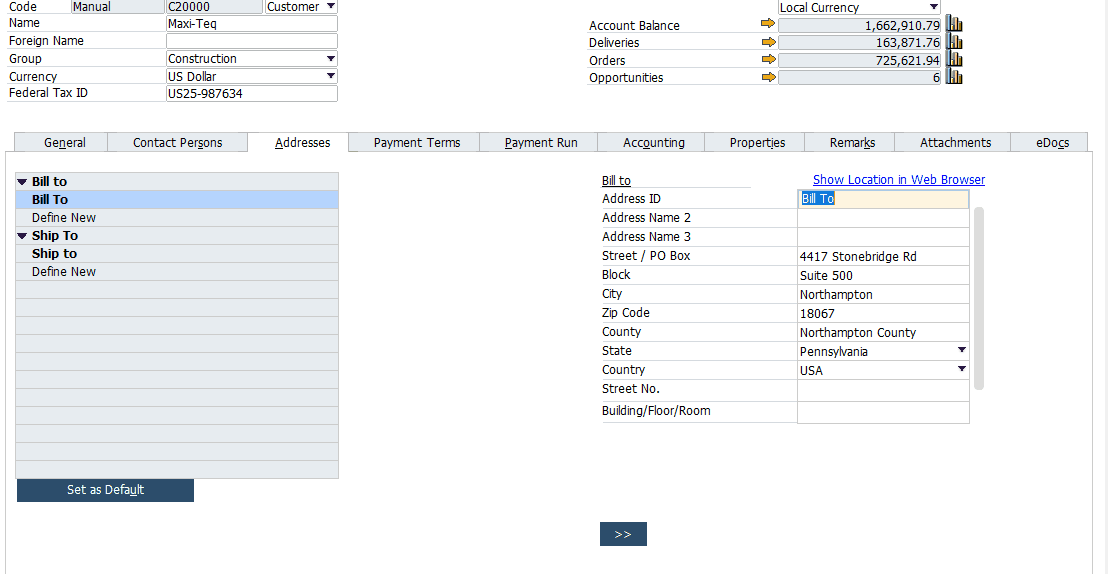Image resolution: width=1108 pixels, height=574 pixels.
Task: Click the Building/Floor/Room field
Action: [x=883, y=412]
